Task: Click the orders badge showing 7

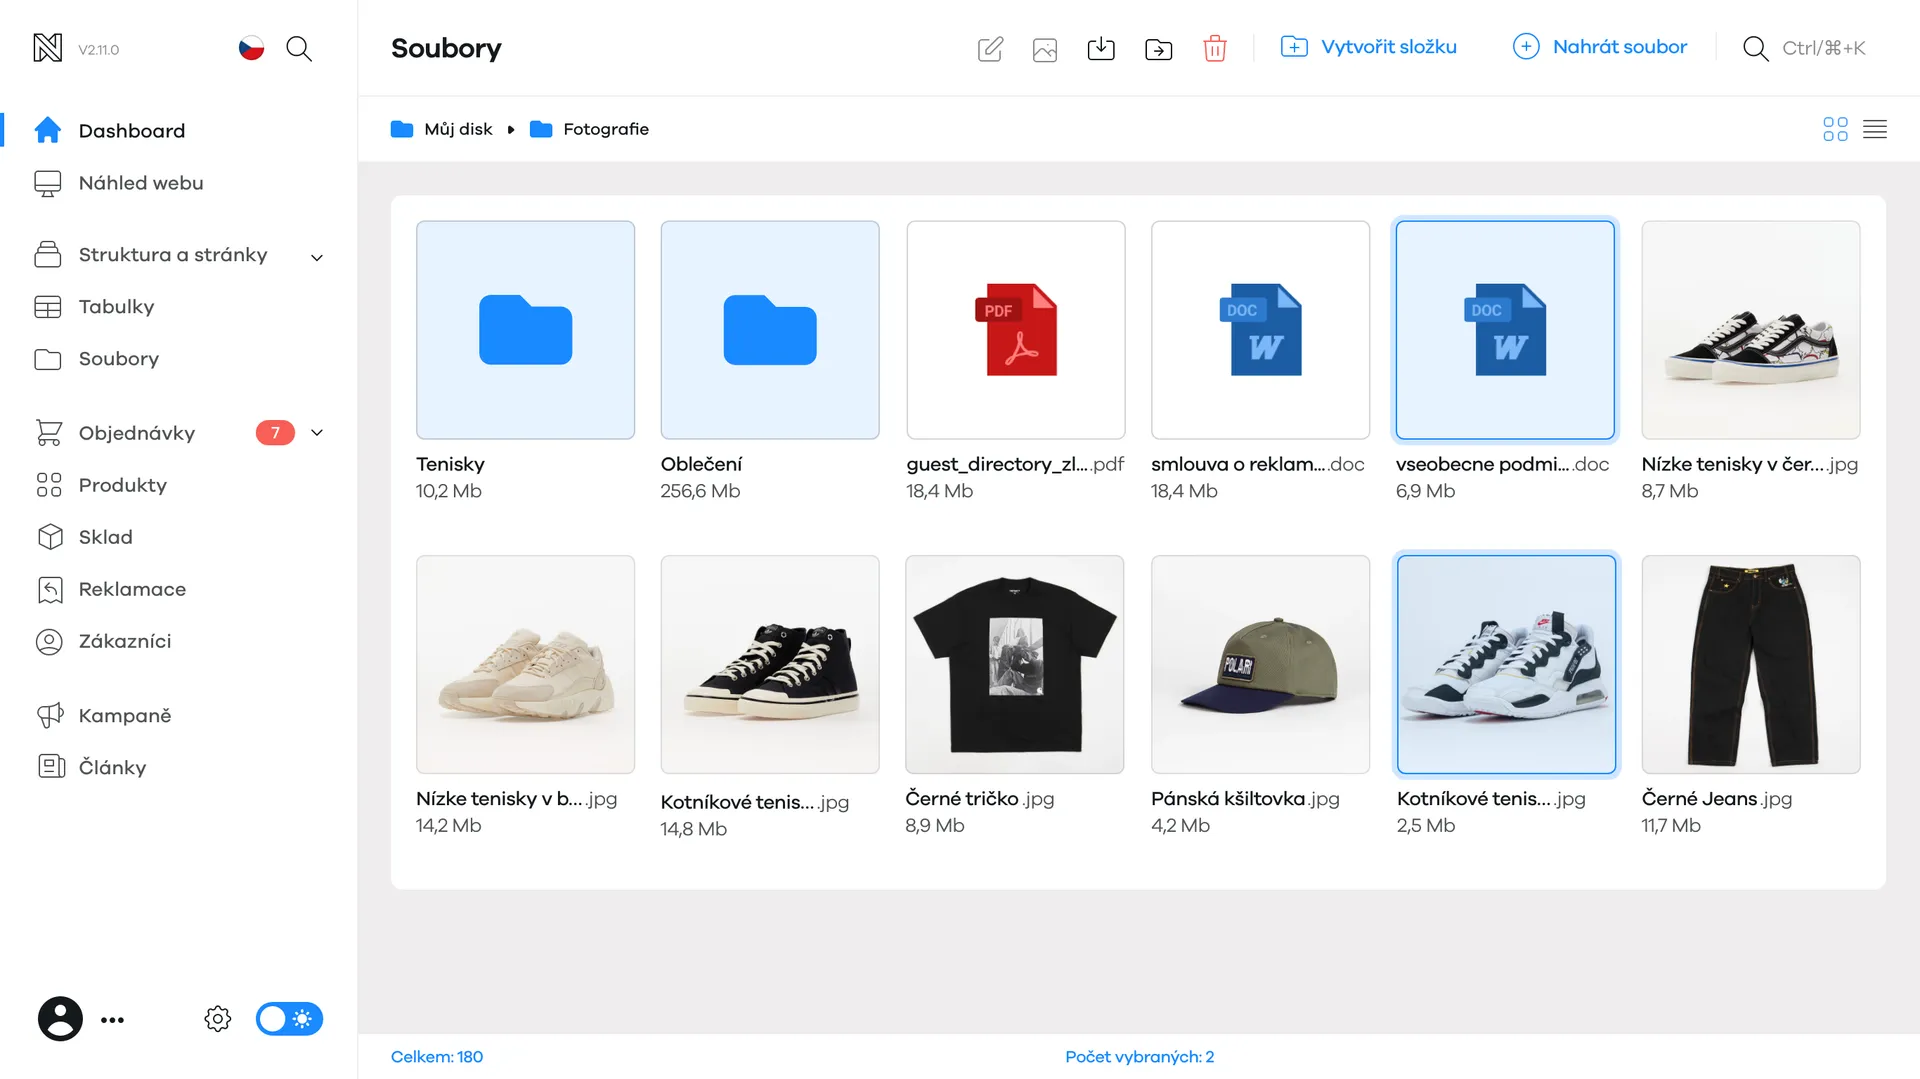Action: pos(275,433)
